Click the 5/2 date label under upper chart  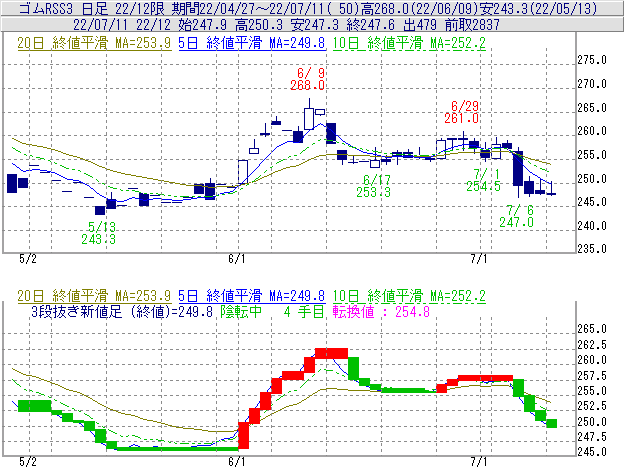coord(28,259)
